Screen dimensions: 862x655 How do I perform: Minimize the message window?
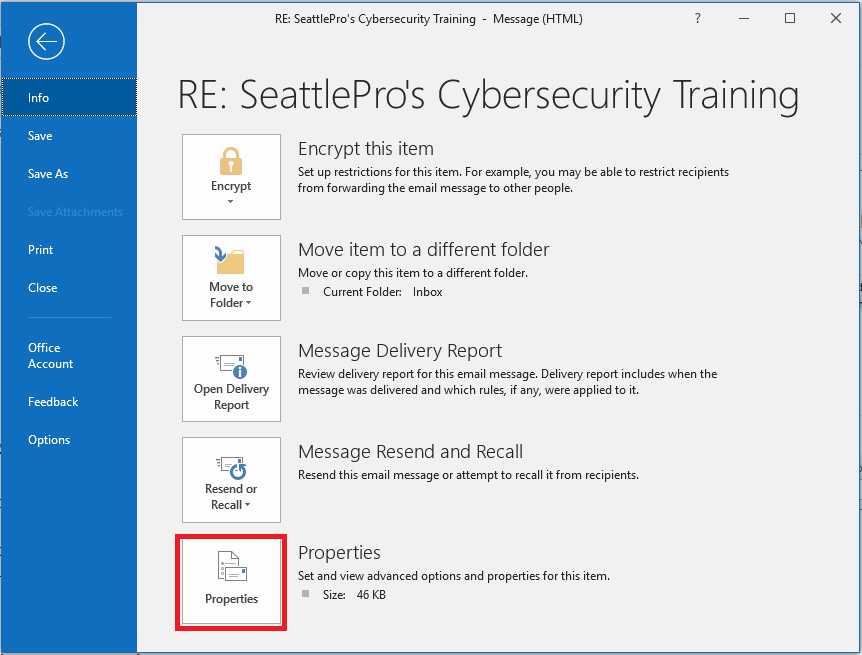744,19
